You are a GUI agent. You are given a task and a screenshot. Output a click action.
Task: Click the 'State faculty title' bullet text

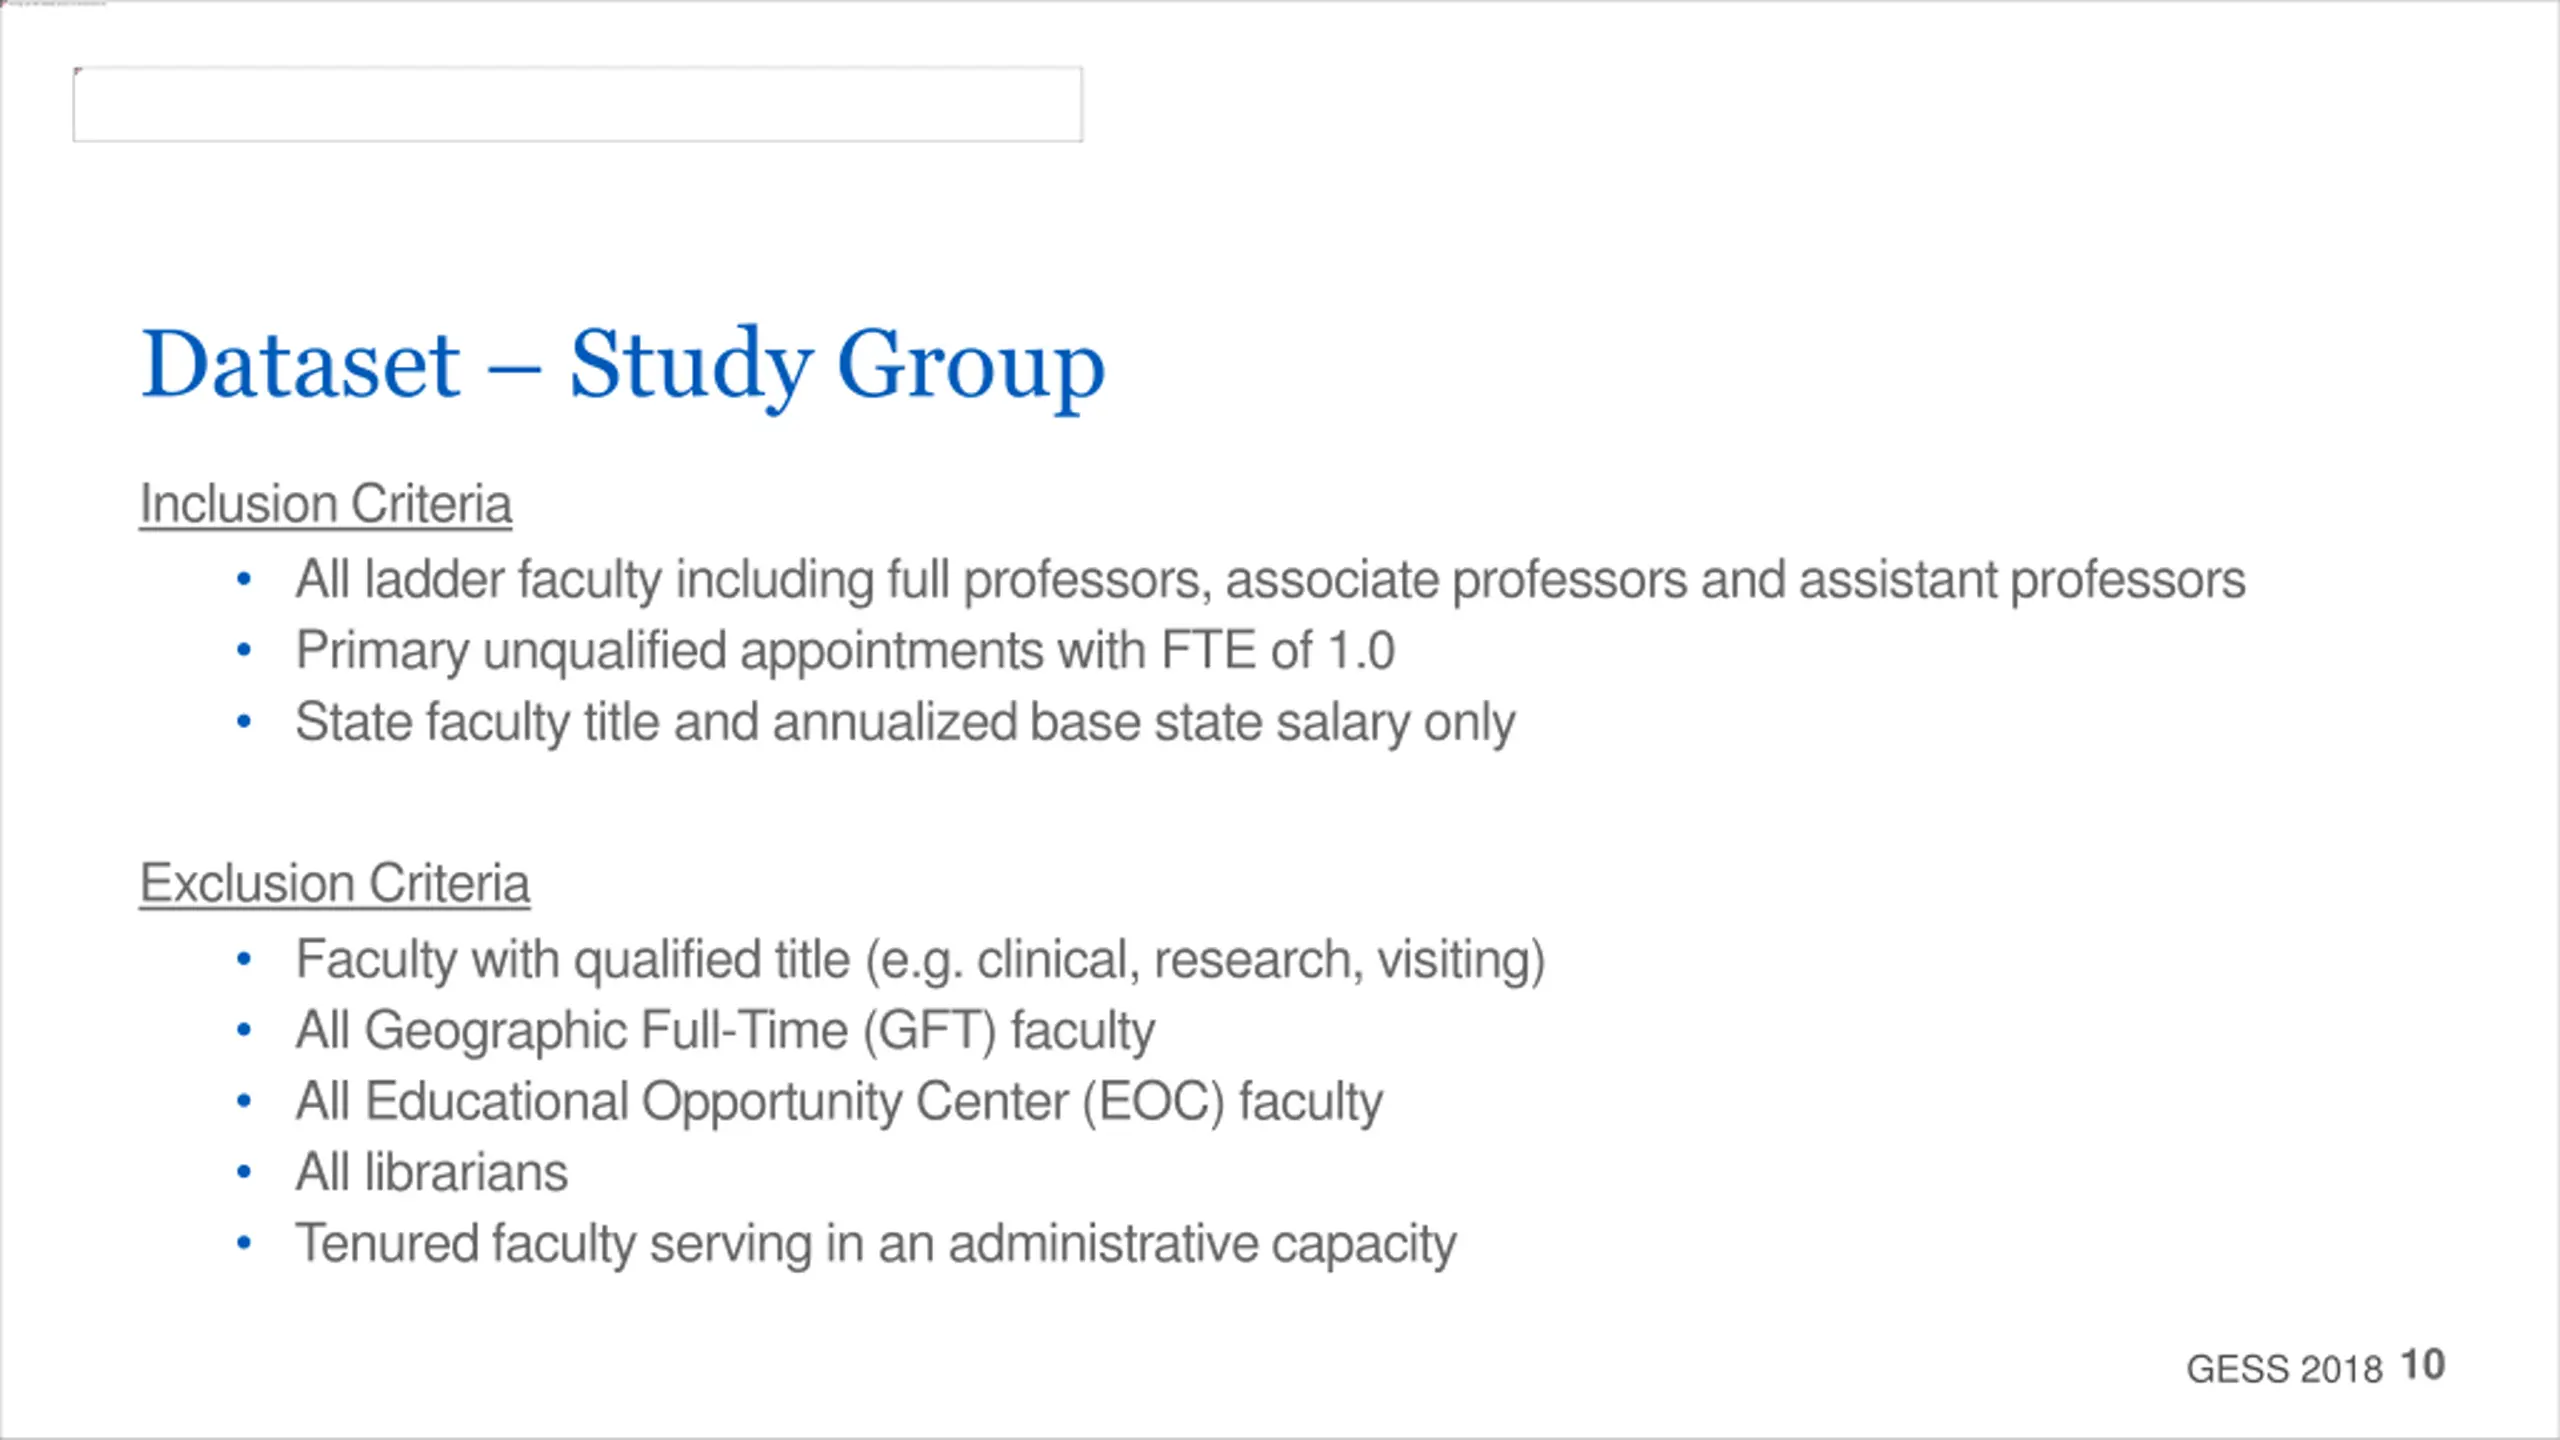coord(905,722)
